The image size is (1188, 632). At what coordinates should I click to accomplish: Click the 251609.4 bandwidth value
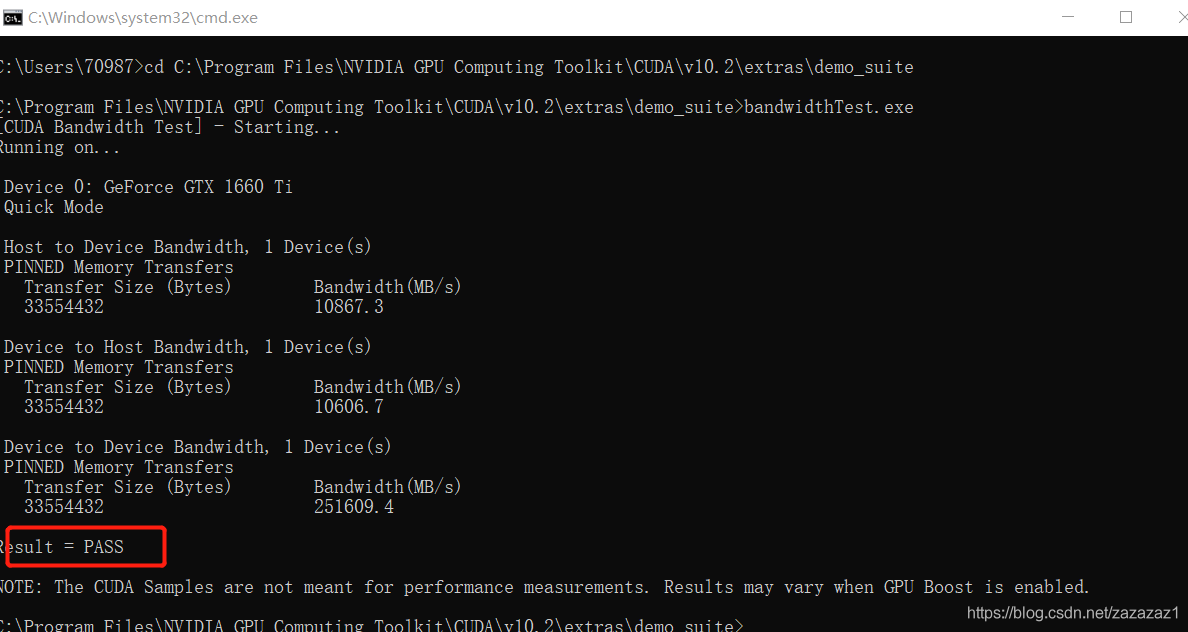pyautogui.click(x=353, y=507)
